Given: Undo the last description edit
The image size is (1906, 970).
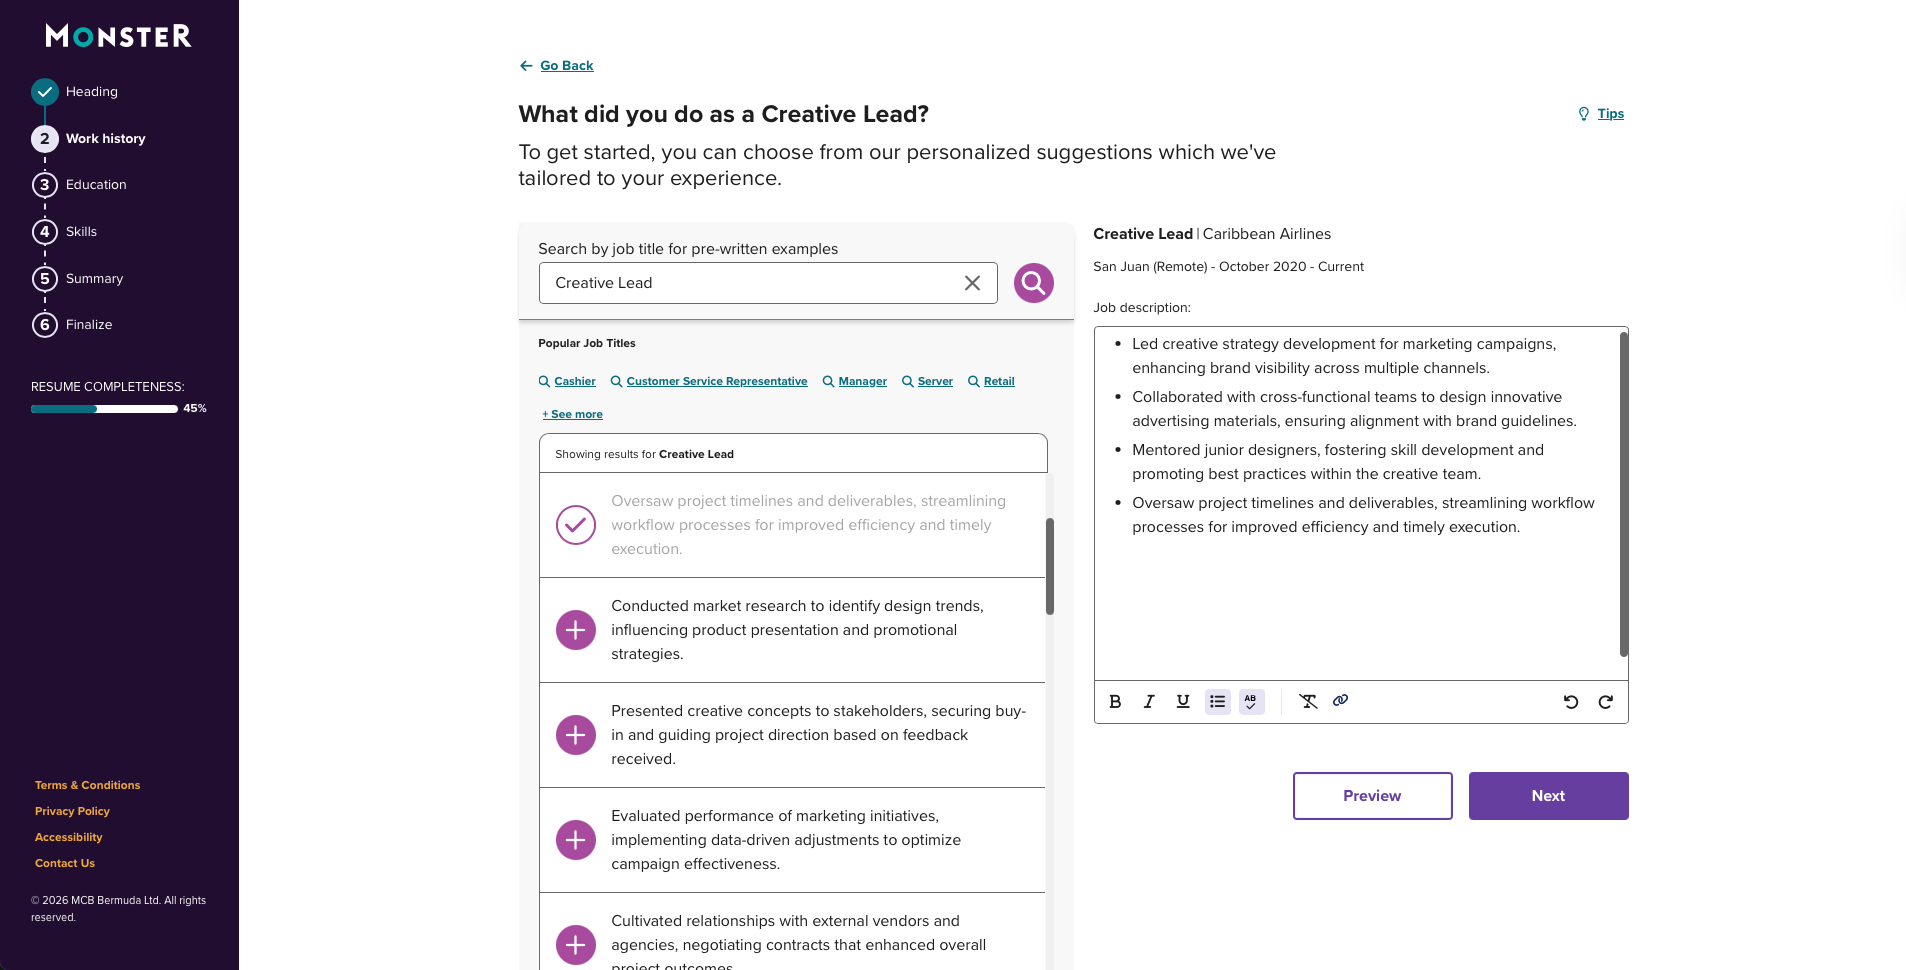Looking at the screenshot, I should click(x=1571, y=701).
